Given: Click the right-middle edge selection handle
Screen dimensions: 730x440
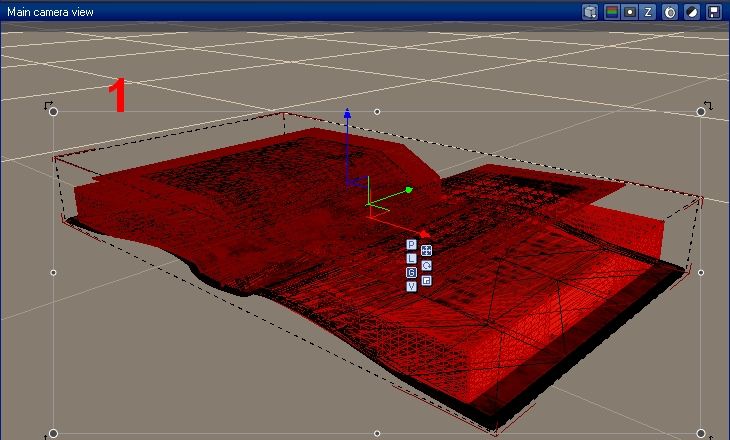Looking at the screenshot, I should (701, 272).
